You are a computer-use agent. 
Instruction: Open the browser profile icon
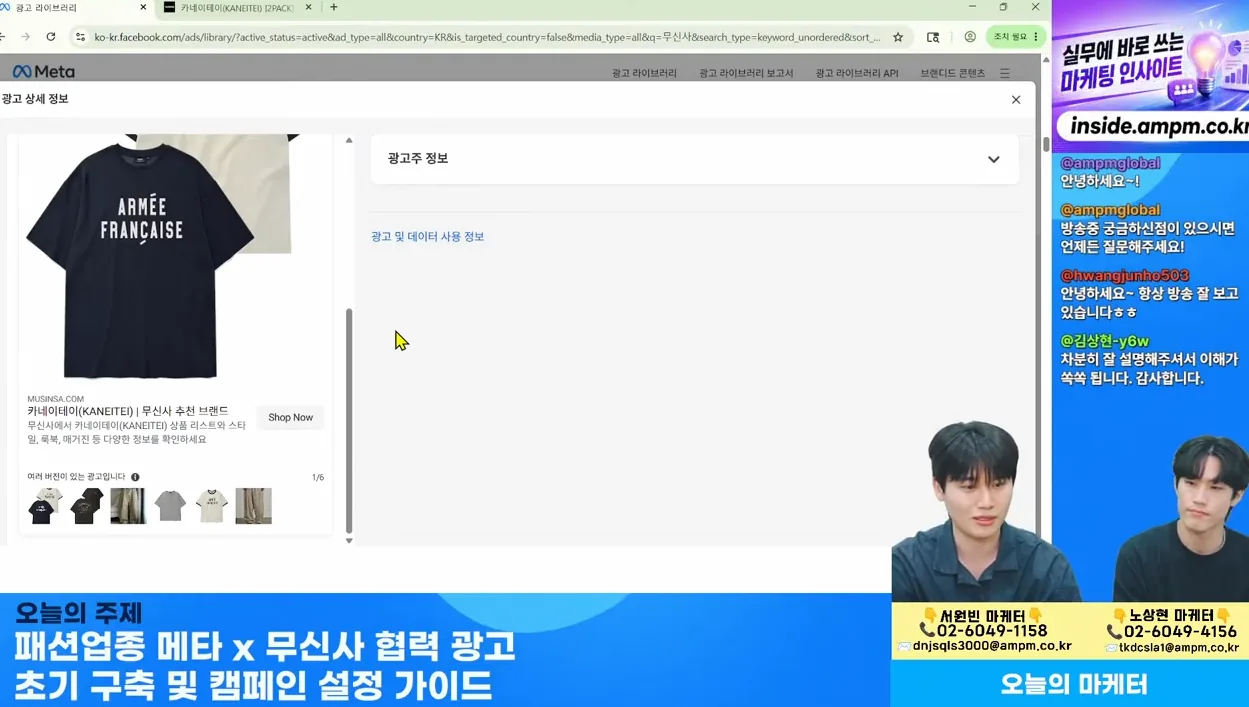970,37
